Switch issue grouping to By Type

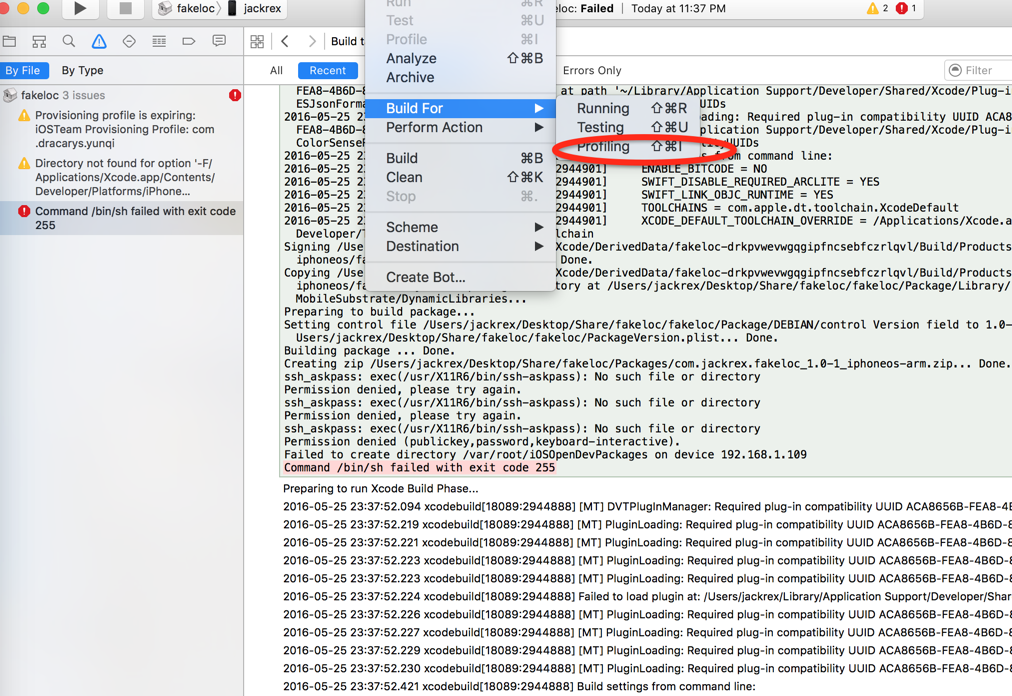(x=82, y=71)
